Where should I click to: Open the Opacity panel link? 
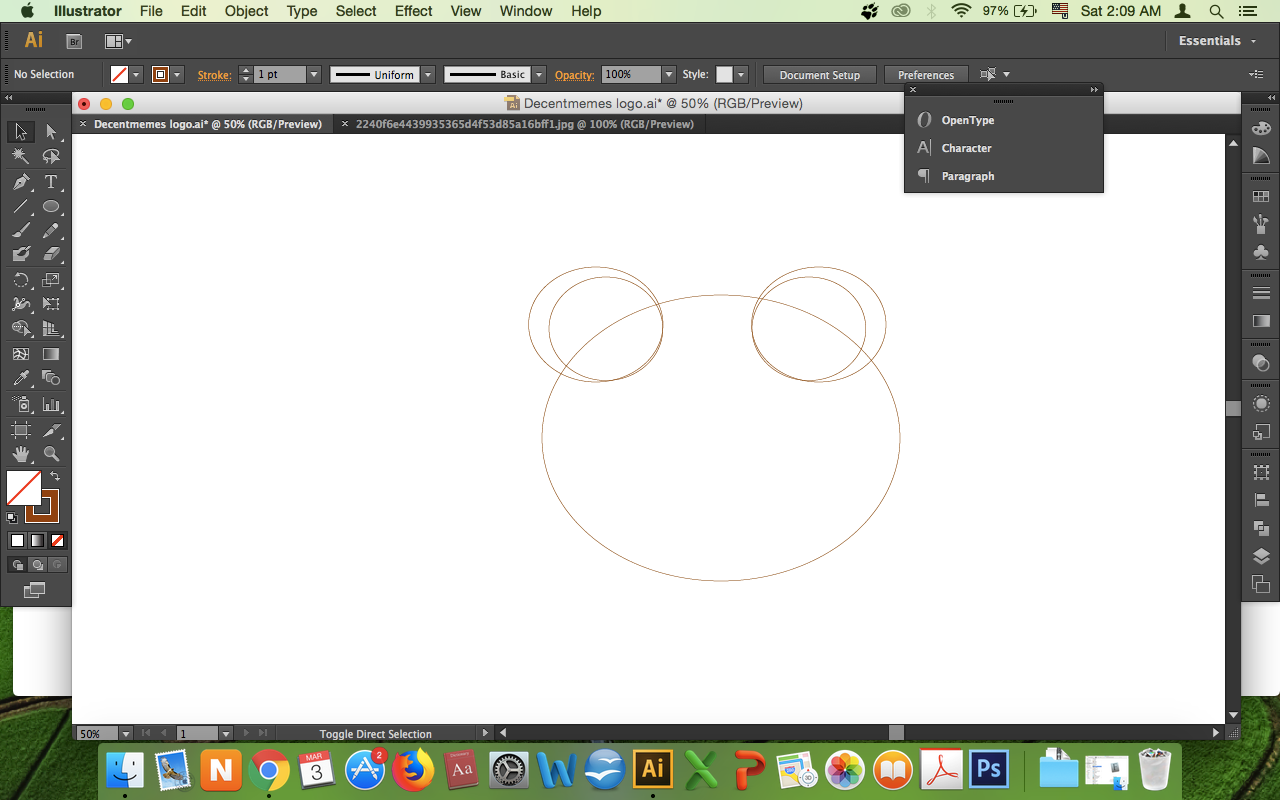click(x=574, y=75)
